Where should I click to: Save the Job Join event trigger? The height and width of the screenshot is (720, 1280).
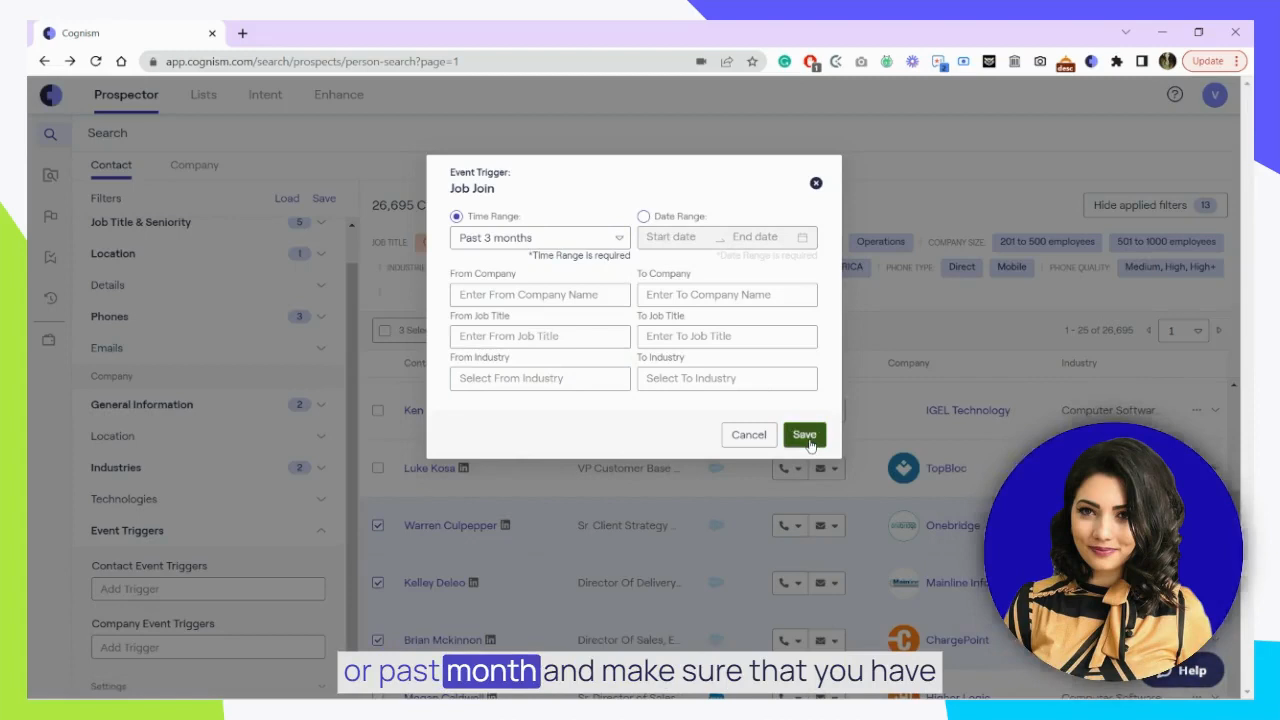[804, 435]
